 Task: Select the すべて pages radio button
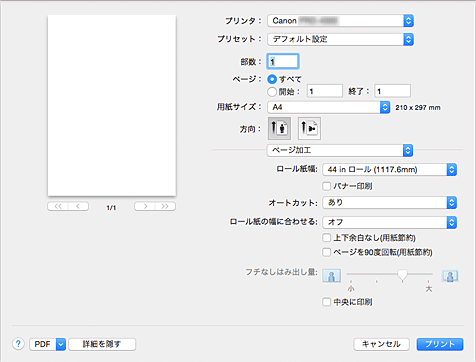click(x=272, y=79)
